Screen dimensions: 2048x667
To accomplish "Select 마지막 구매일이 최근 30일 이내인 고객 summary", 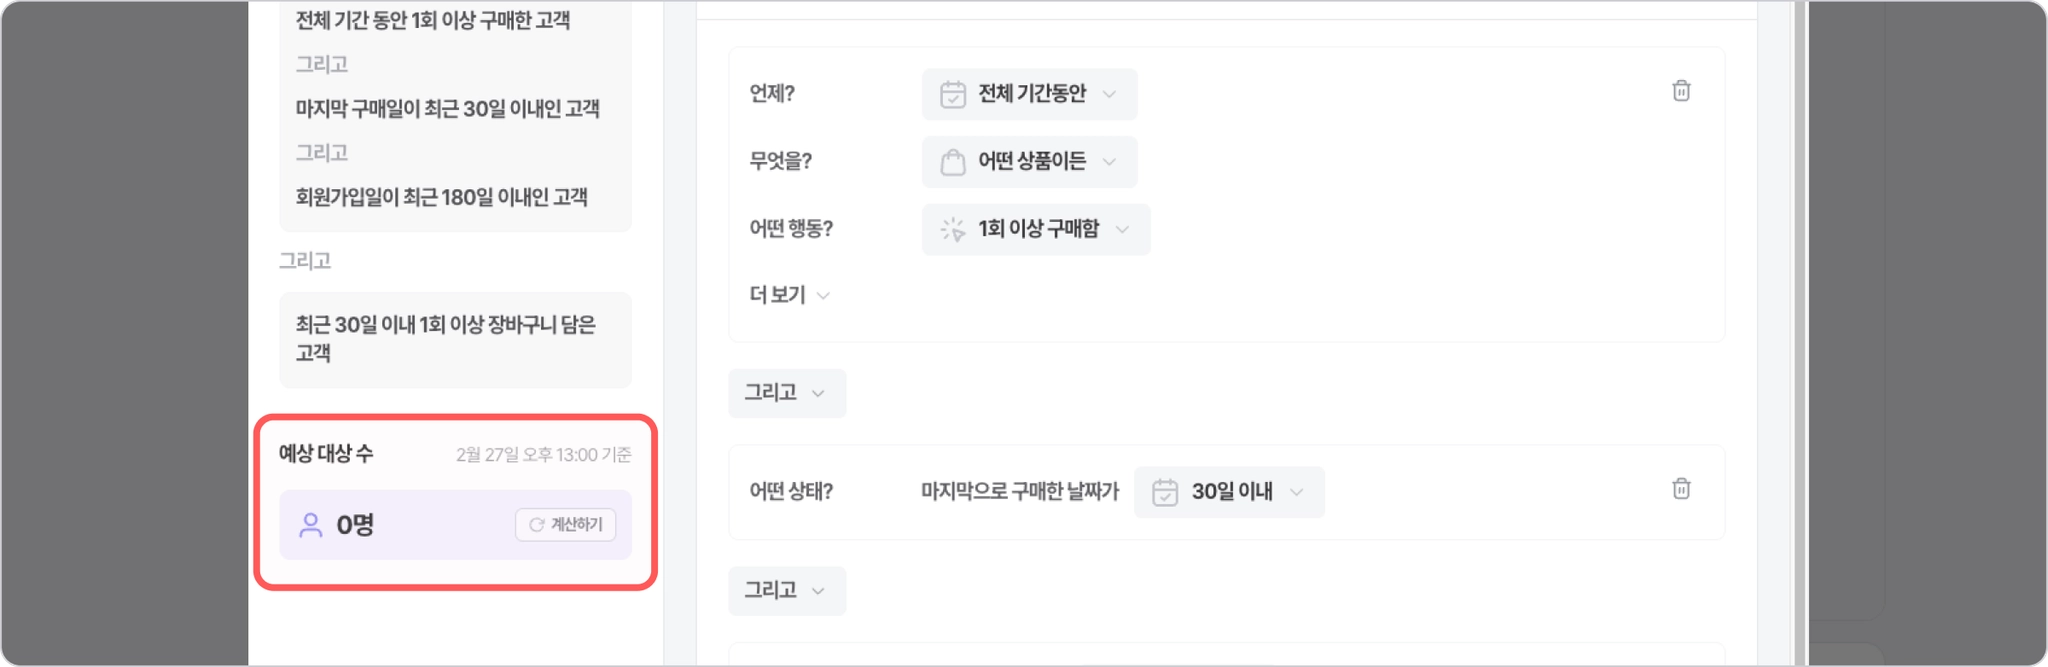I will (447, 109).
